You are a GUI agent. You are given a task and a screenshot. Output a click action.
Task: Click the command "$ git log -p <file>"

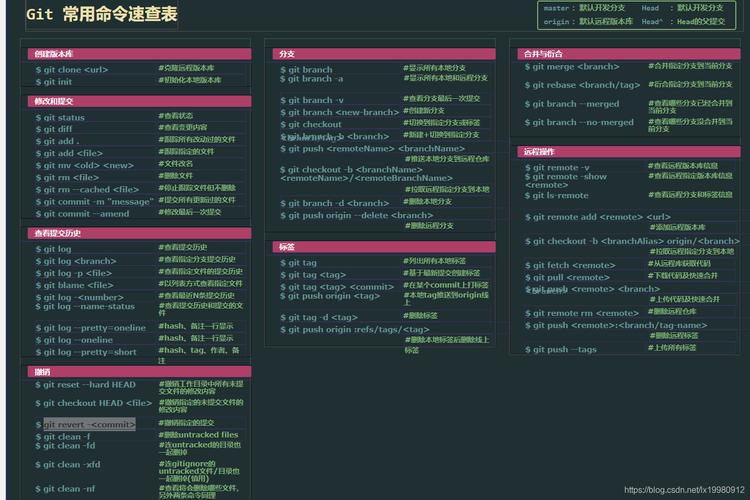pos(74,273)
